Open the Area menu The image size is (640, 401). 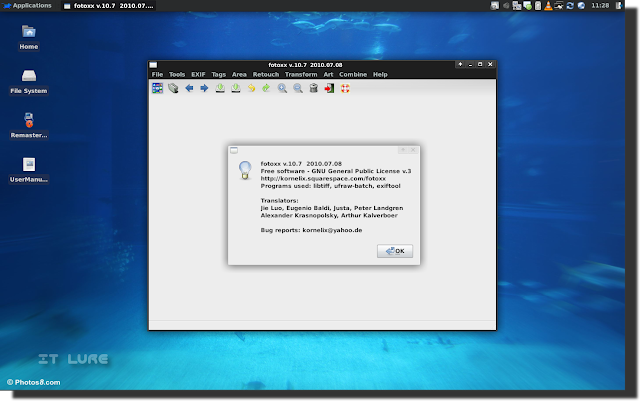[x=239, y=74]
